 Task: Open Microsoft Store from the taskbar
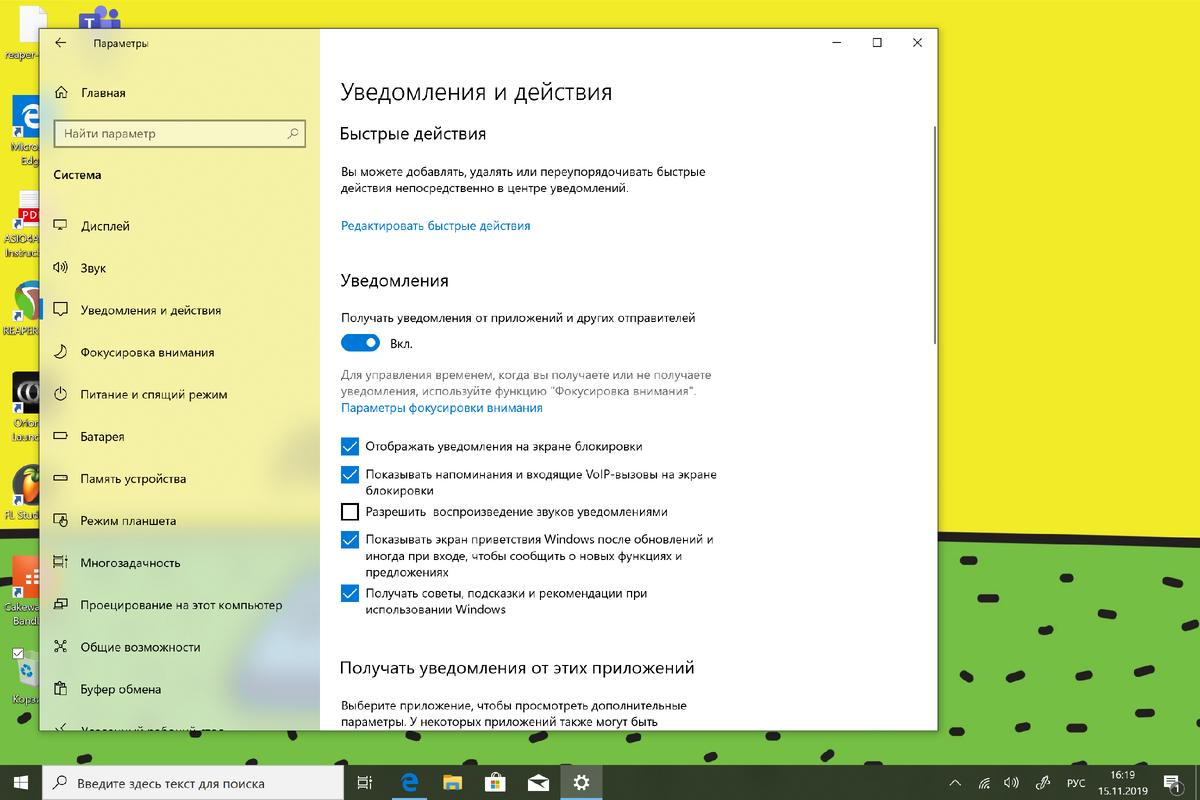tap(495, 783)
